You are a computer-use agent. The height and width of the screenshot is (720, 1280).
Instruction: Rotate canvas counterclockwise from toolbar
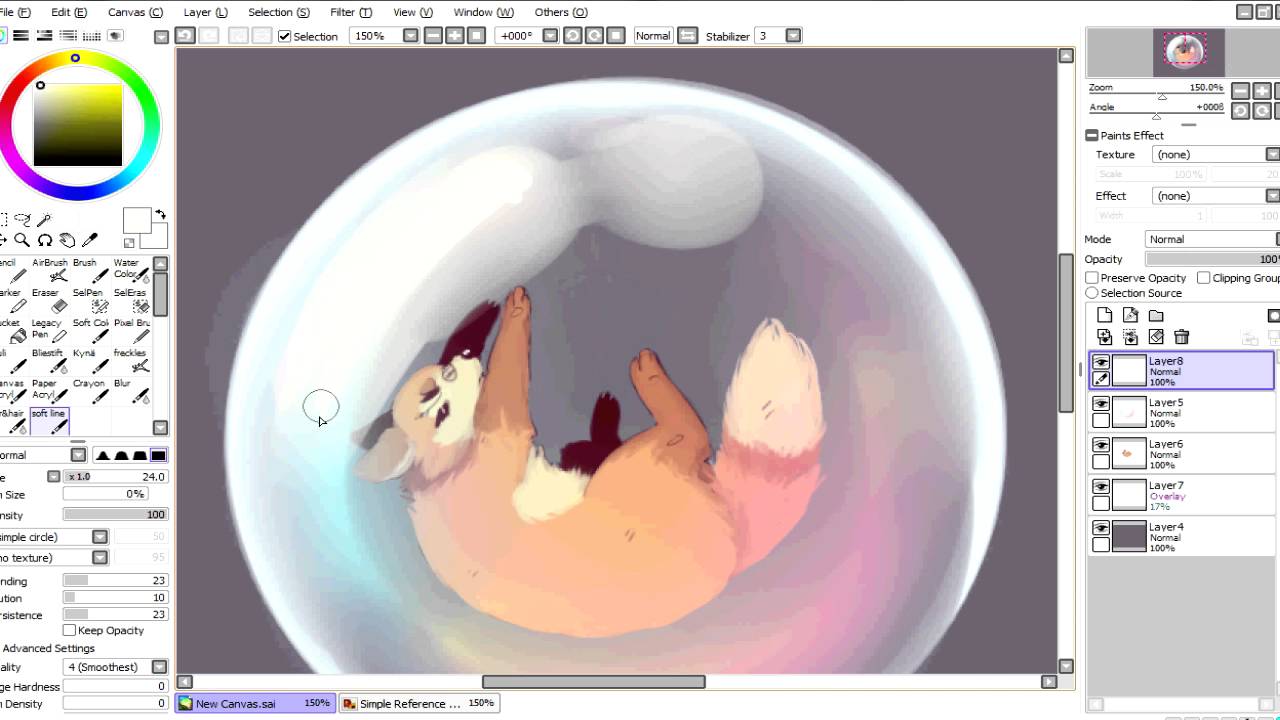(572, 35)
